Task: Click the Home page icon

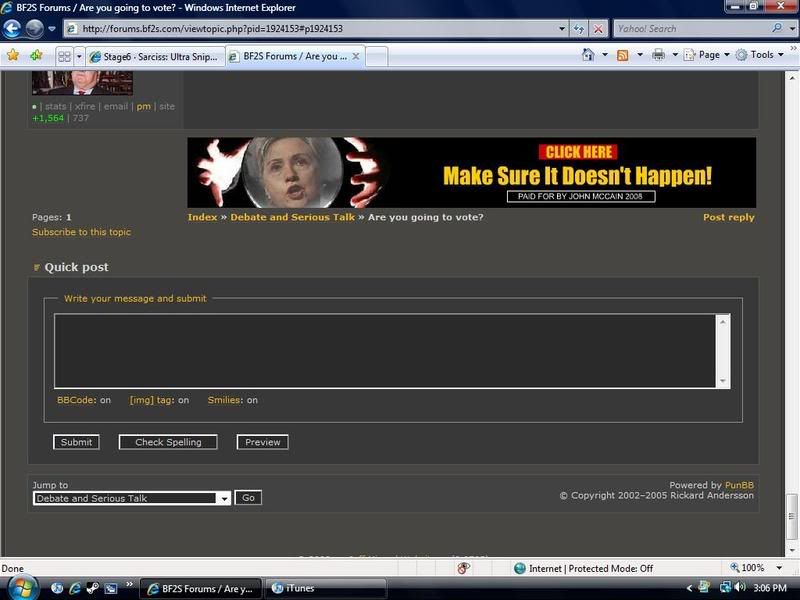Action: coord(588,55)
